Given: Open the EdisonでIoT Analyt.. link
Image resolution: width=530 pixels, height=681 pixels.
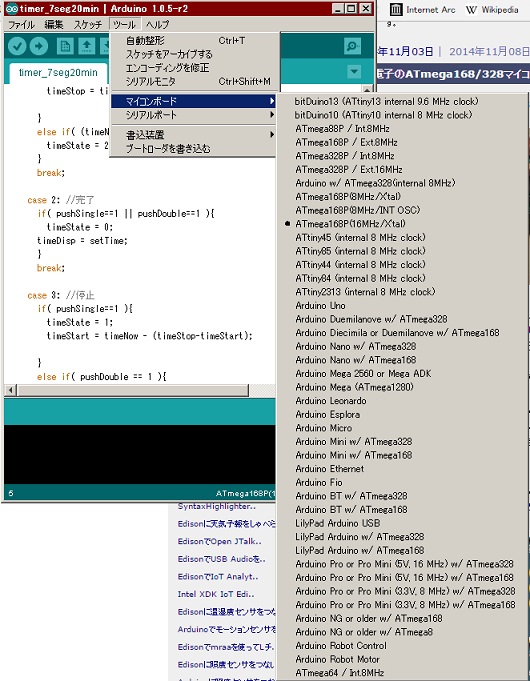Looking at the screenshot, I should point(218,577).
